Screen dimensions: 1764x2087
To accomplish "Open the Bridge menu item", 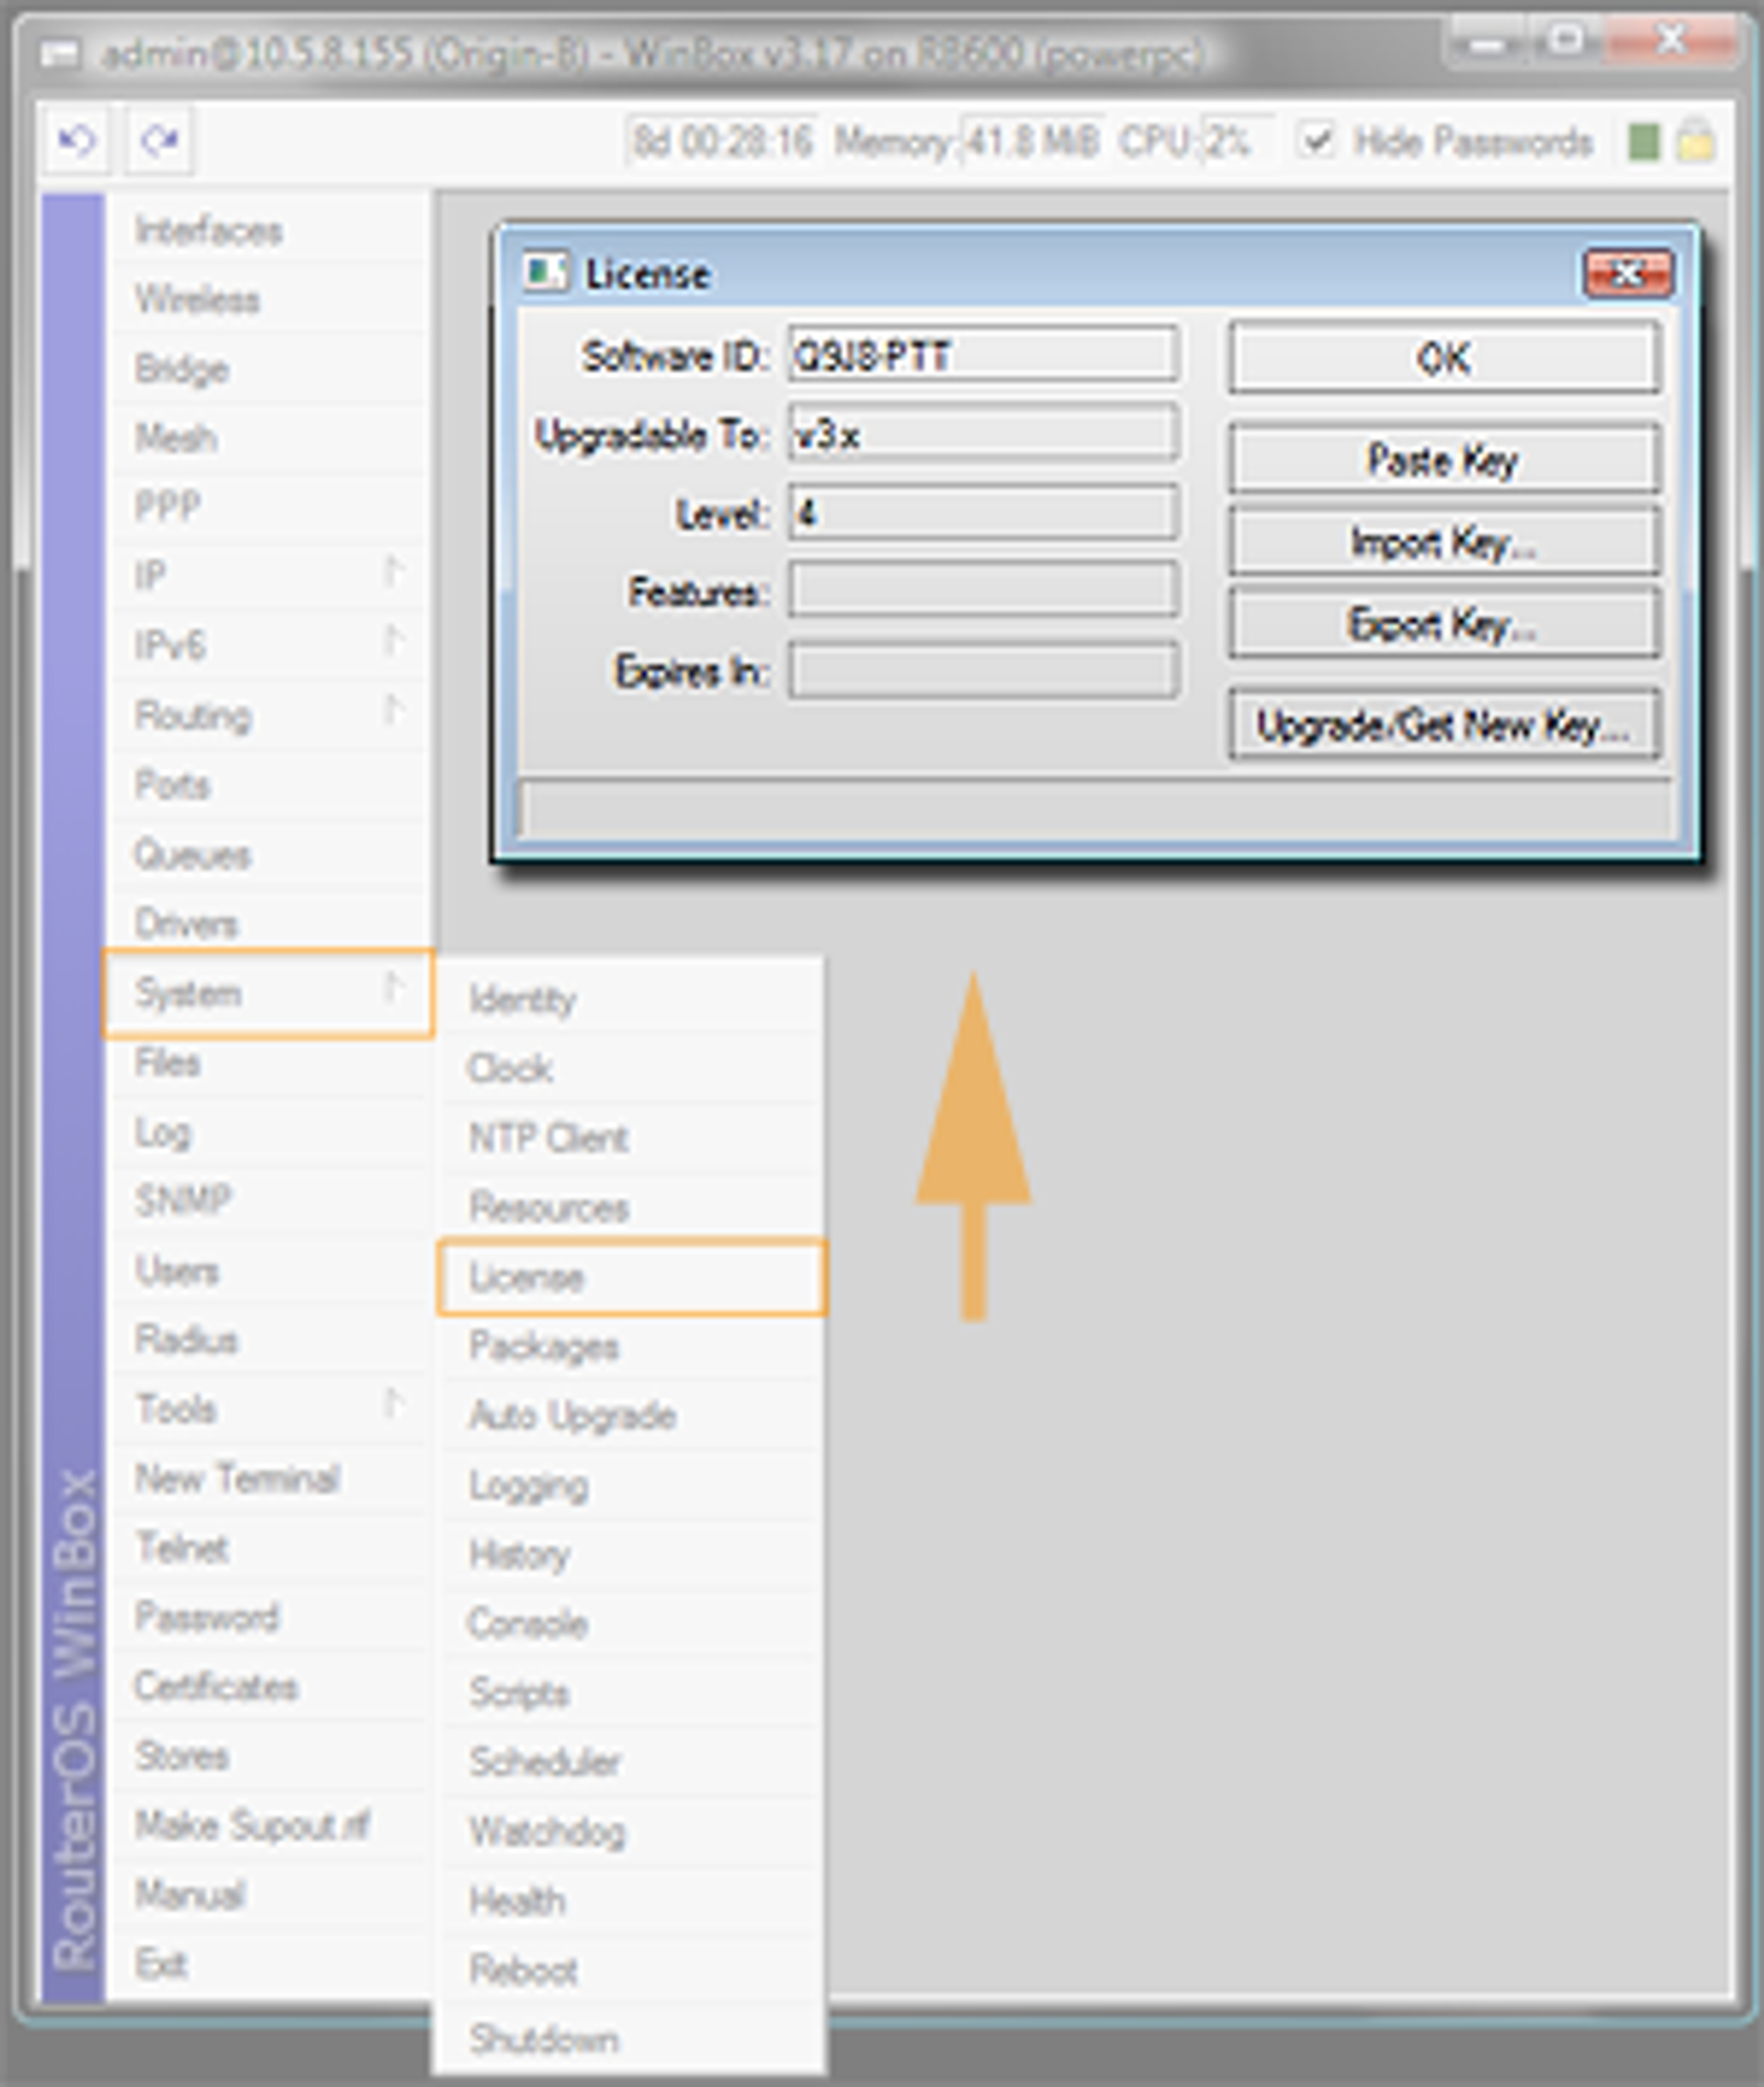I will click(x=270, y=369).
